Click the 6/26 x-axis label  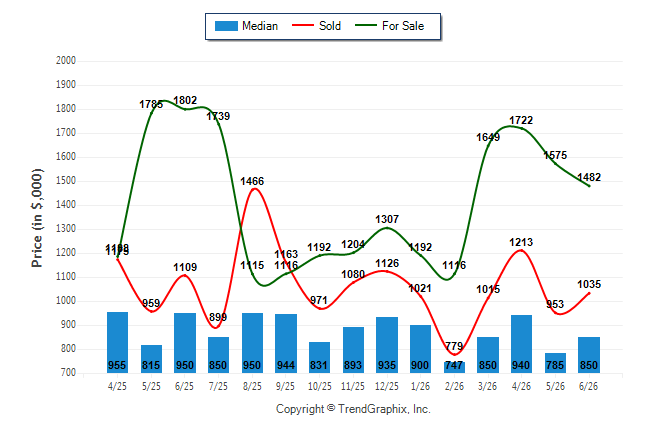[x=588, y=386]
